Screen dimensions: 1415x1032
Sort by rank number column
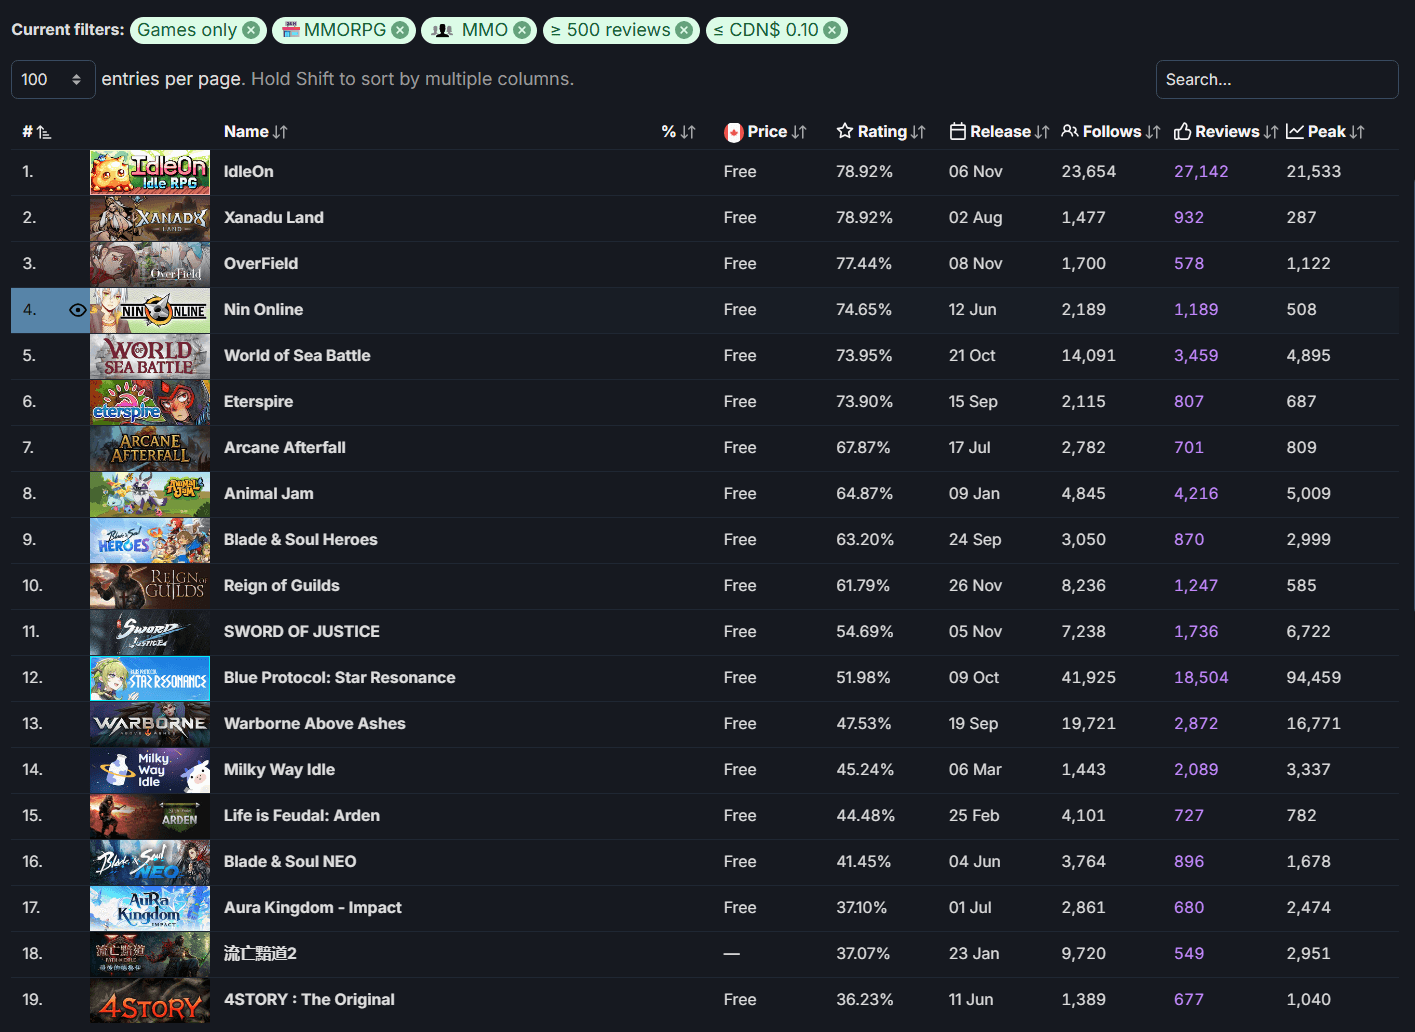tap(37, 132)
